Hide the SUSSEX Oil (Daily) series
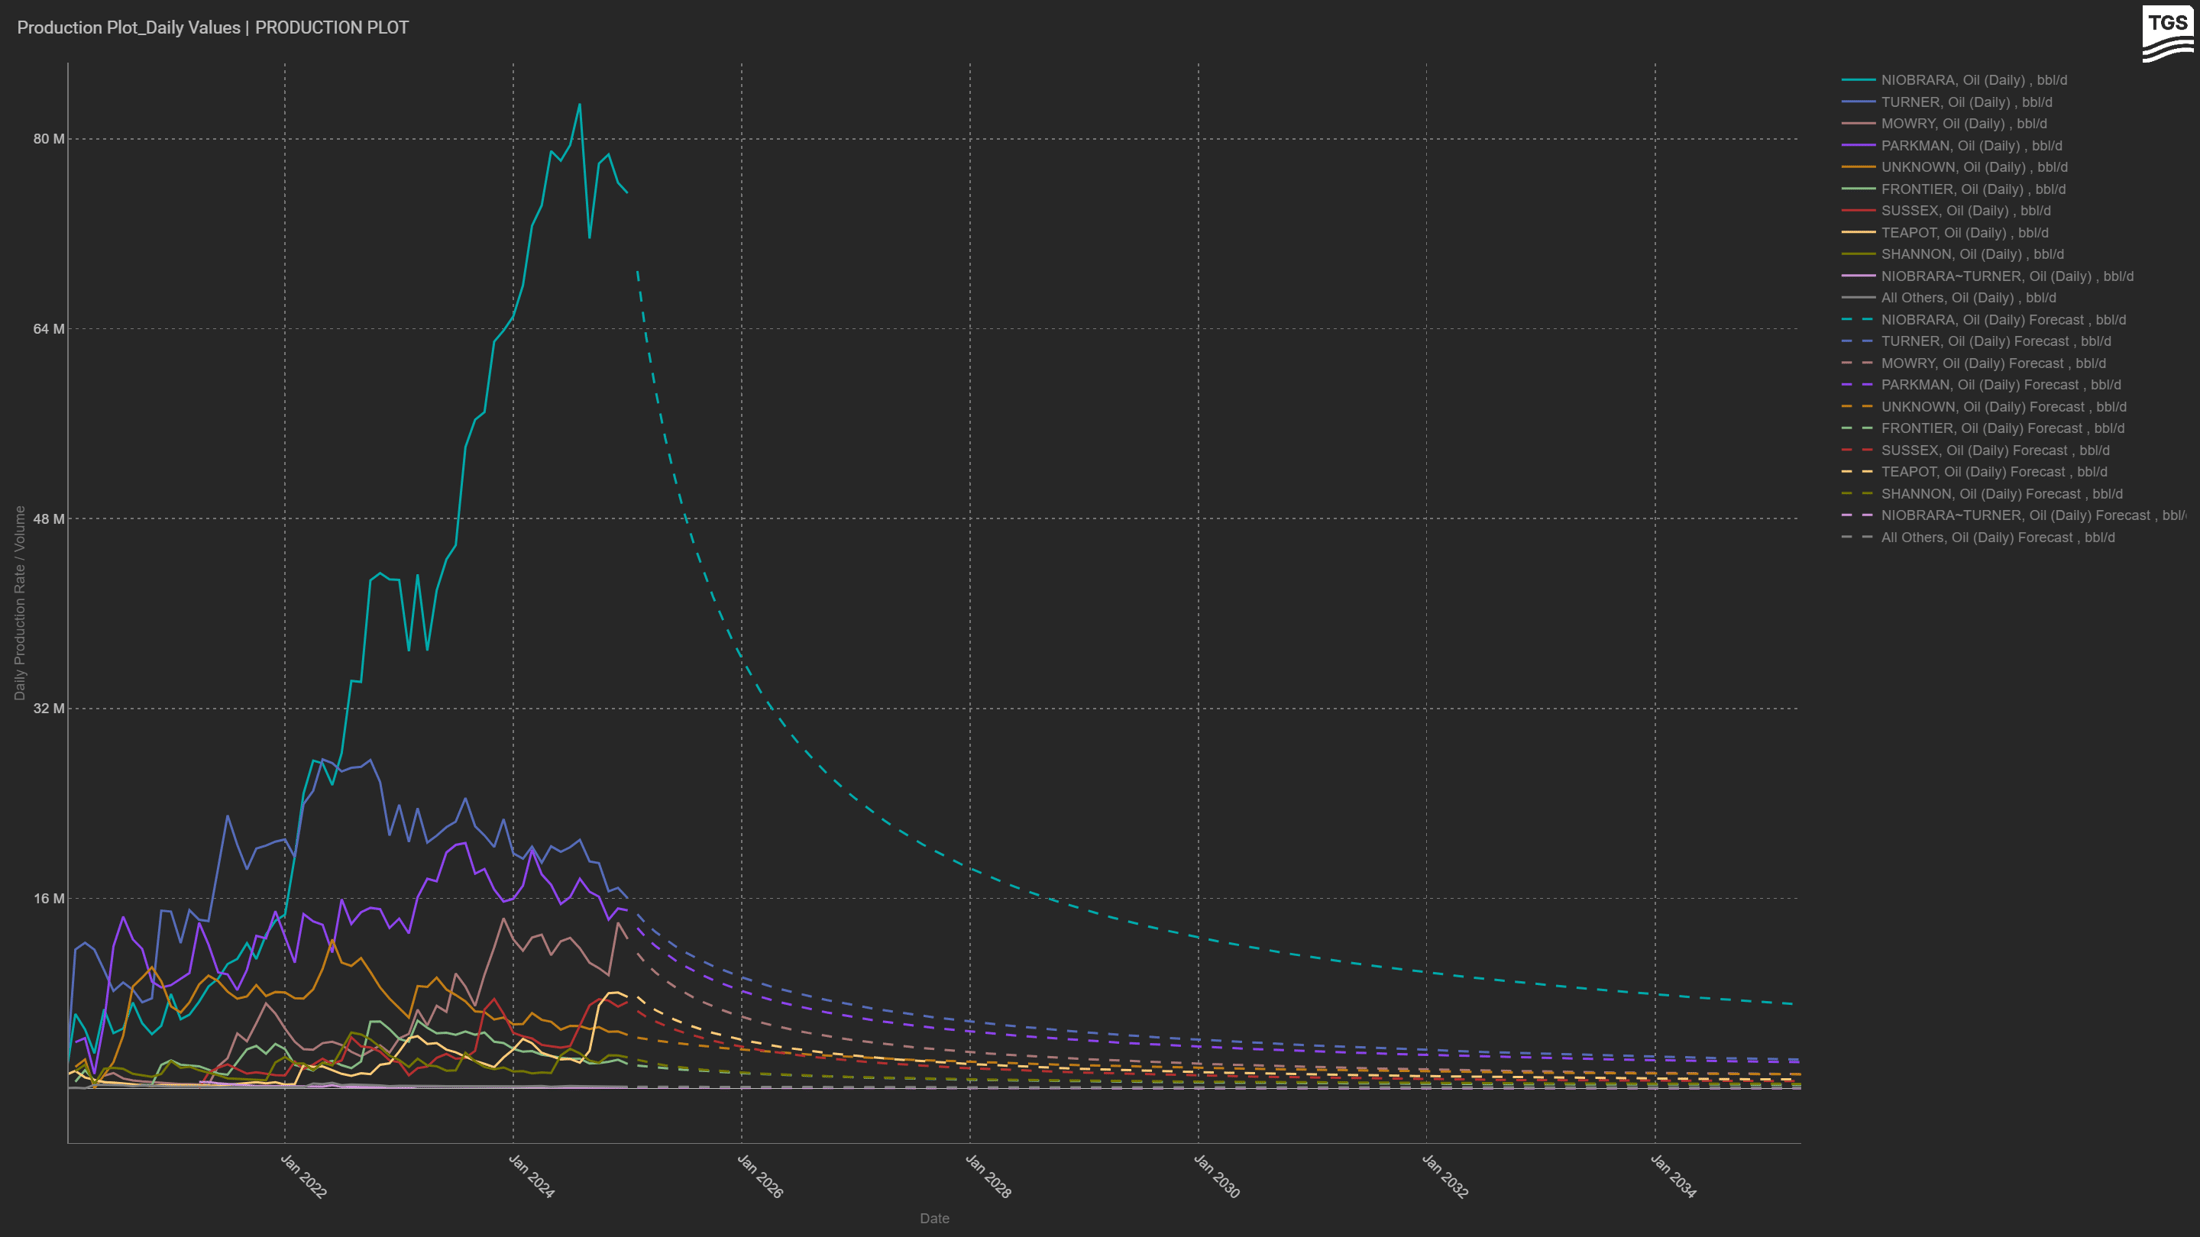This screenshot has width=2200, height=1237. pyautogui.click(x=1965, y=211)
